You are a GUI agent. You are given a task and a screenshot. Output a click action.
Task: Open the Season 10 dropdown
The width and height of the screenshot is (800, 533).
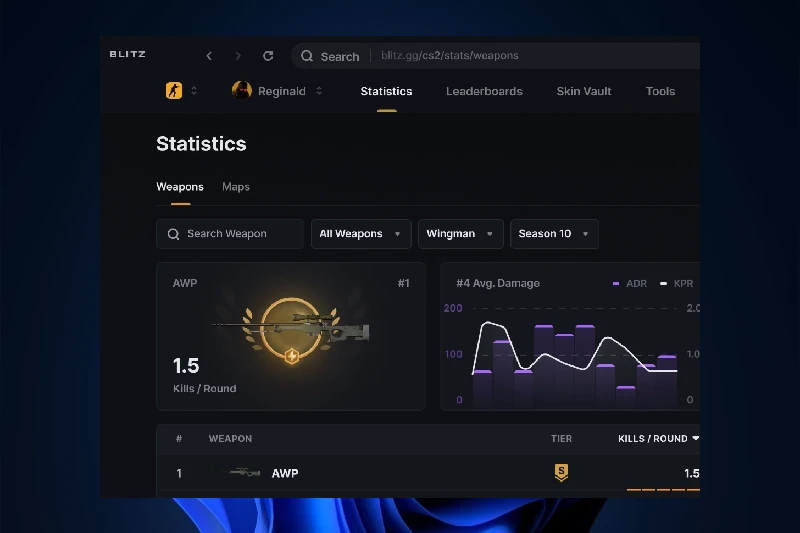(554, 234)
